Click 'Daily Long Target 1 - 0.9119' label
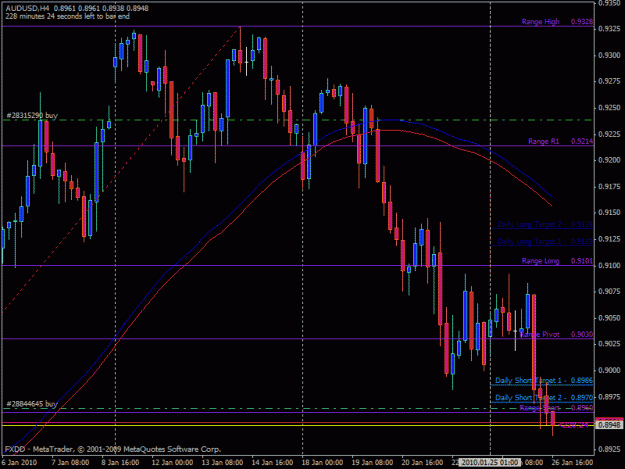Viewport: 625px width, 469px height. point(545,241)
